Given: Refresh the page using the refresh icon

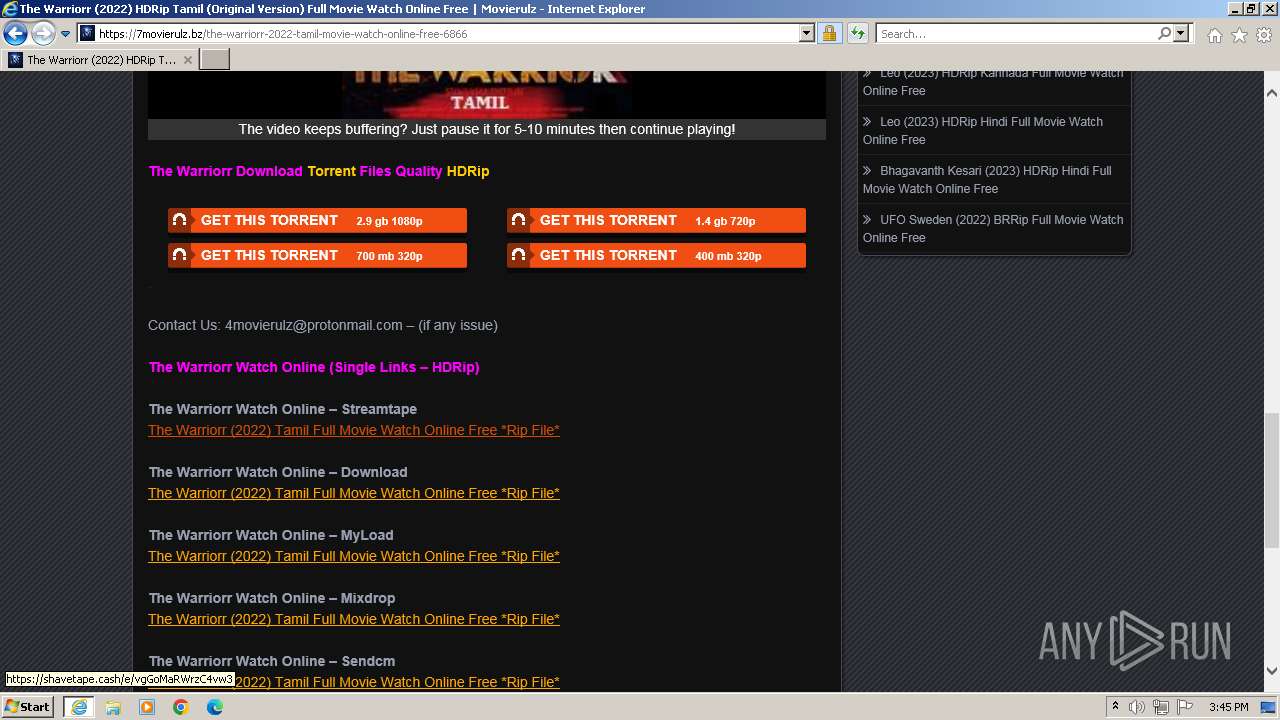Looking at the screenshot, I should coord(857,34).
